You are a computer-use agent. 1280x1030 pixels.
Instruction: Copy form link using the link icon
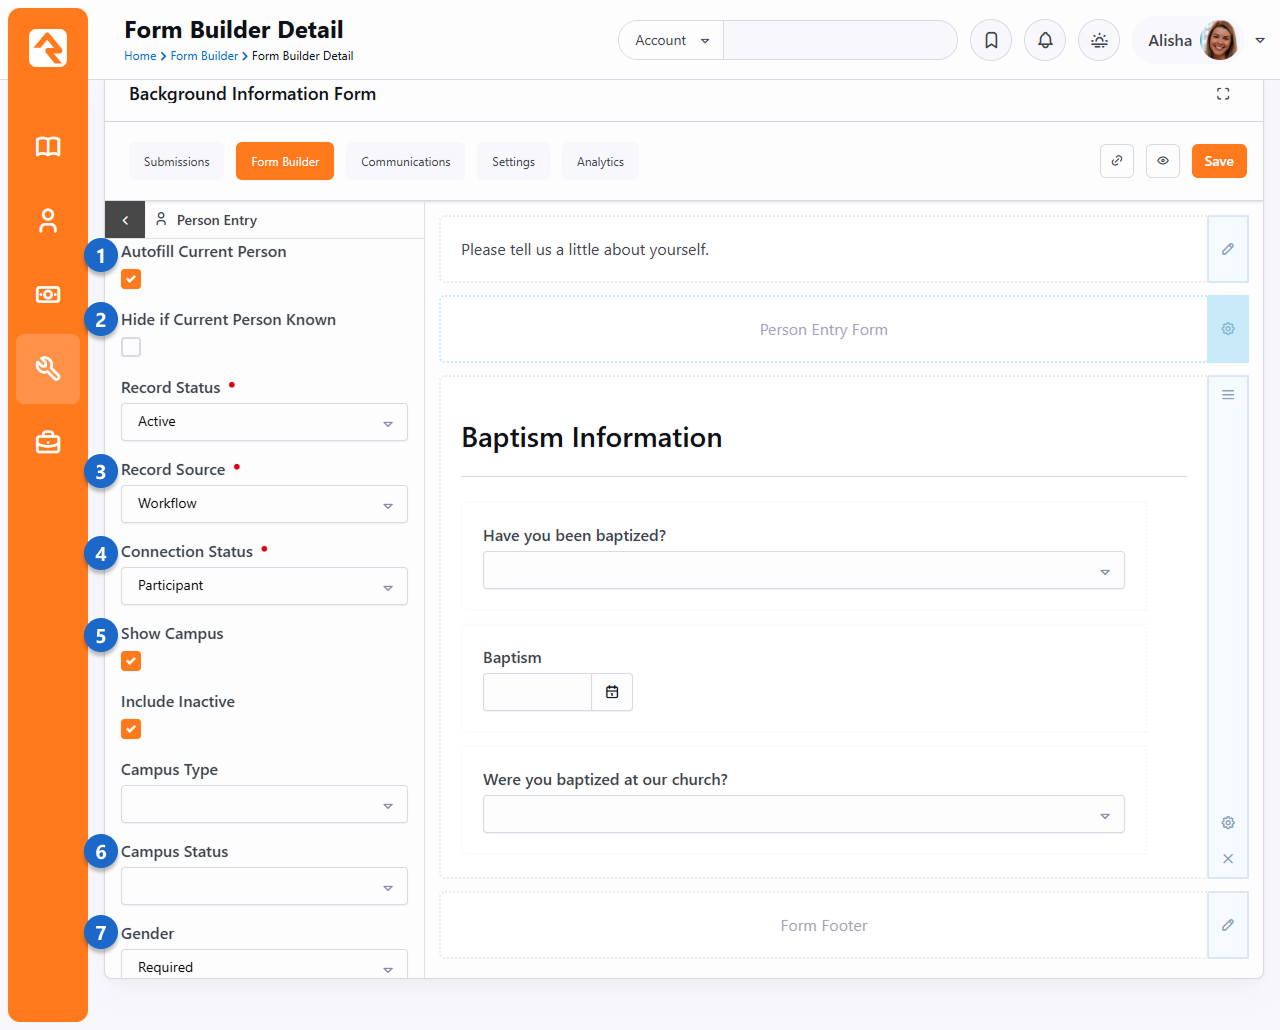(x=1117, y=161)
